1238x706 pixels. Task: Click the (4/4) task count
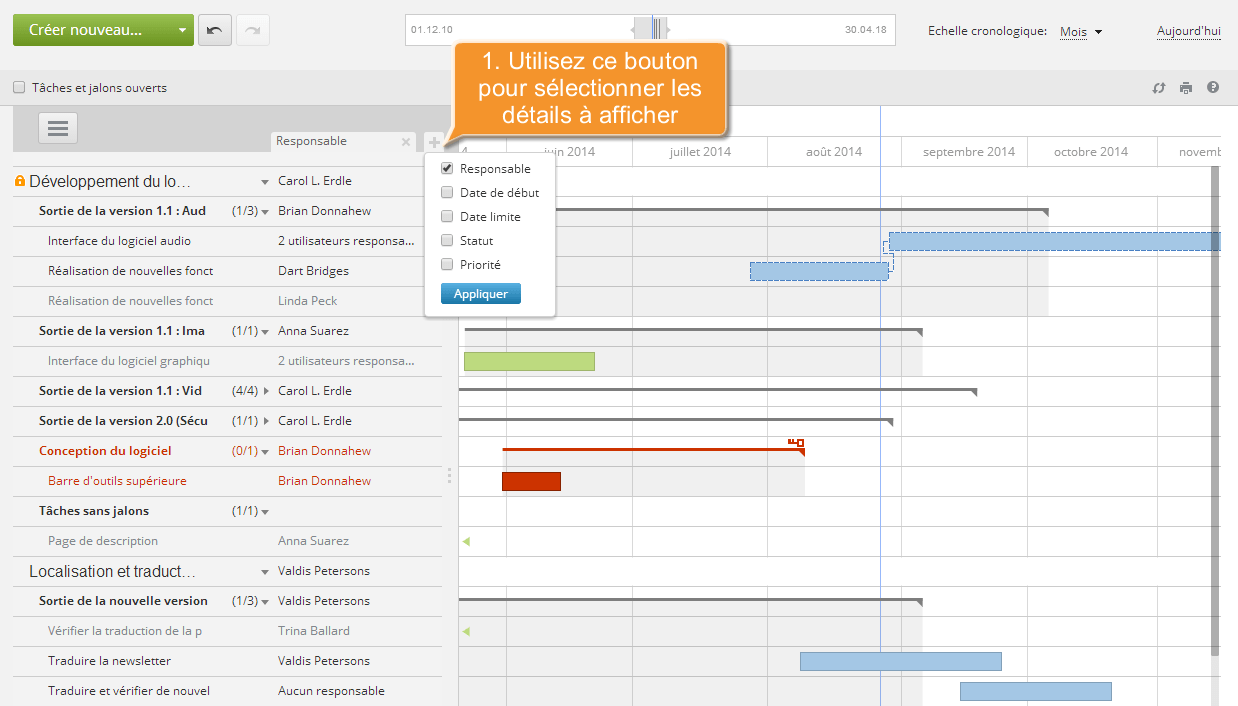coord(245,391)
